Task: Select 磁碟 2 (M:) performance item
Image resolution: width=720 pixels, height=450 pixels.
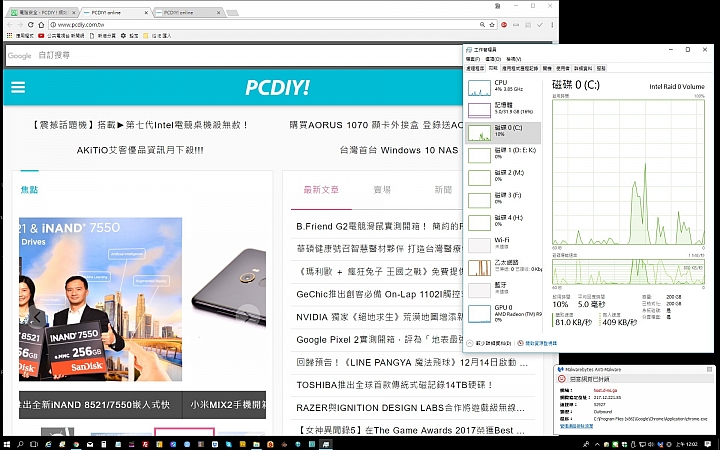Action: pos(504,178)
